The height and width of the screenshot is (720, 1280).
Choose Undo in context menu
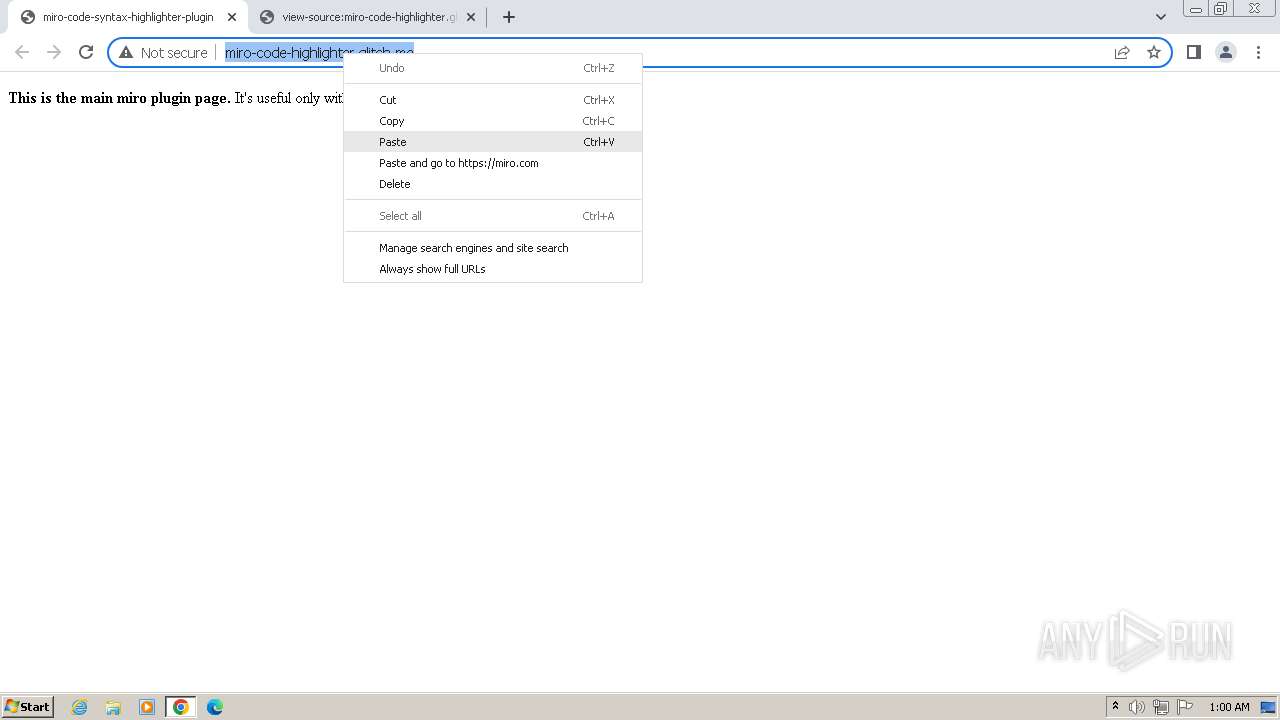[493, 68]
